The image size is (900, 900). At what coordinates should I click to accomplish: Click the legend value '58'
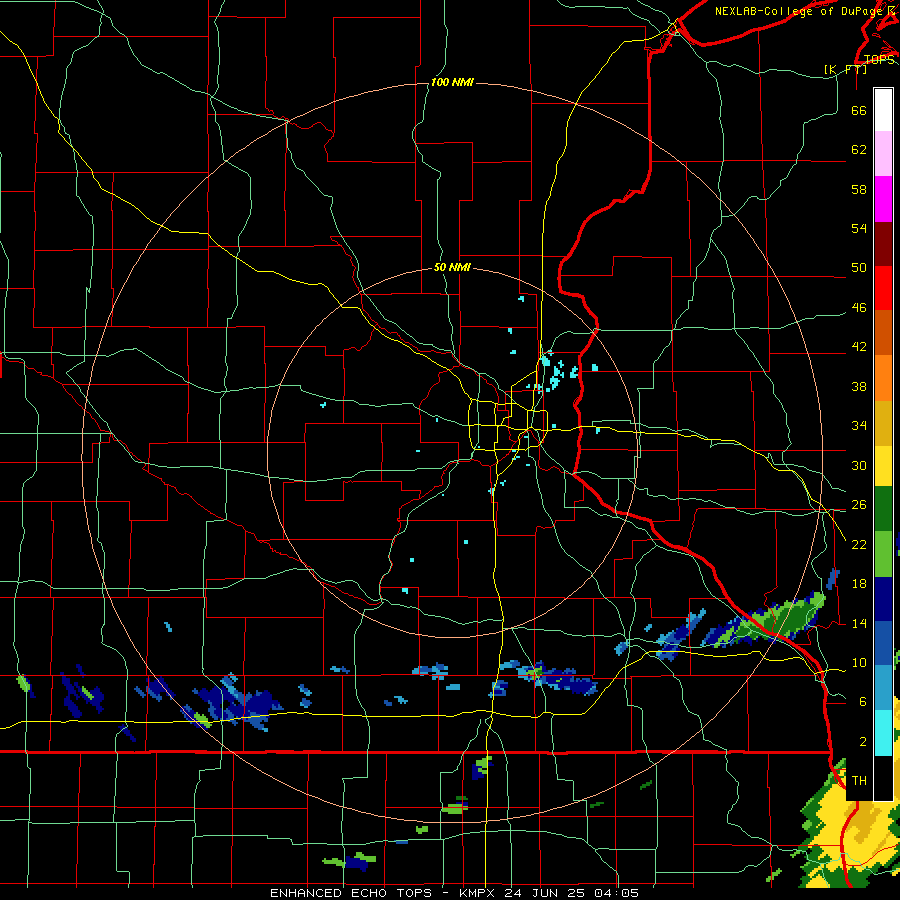[859, 189]
